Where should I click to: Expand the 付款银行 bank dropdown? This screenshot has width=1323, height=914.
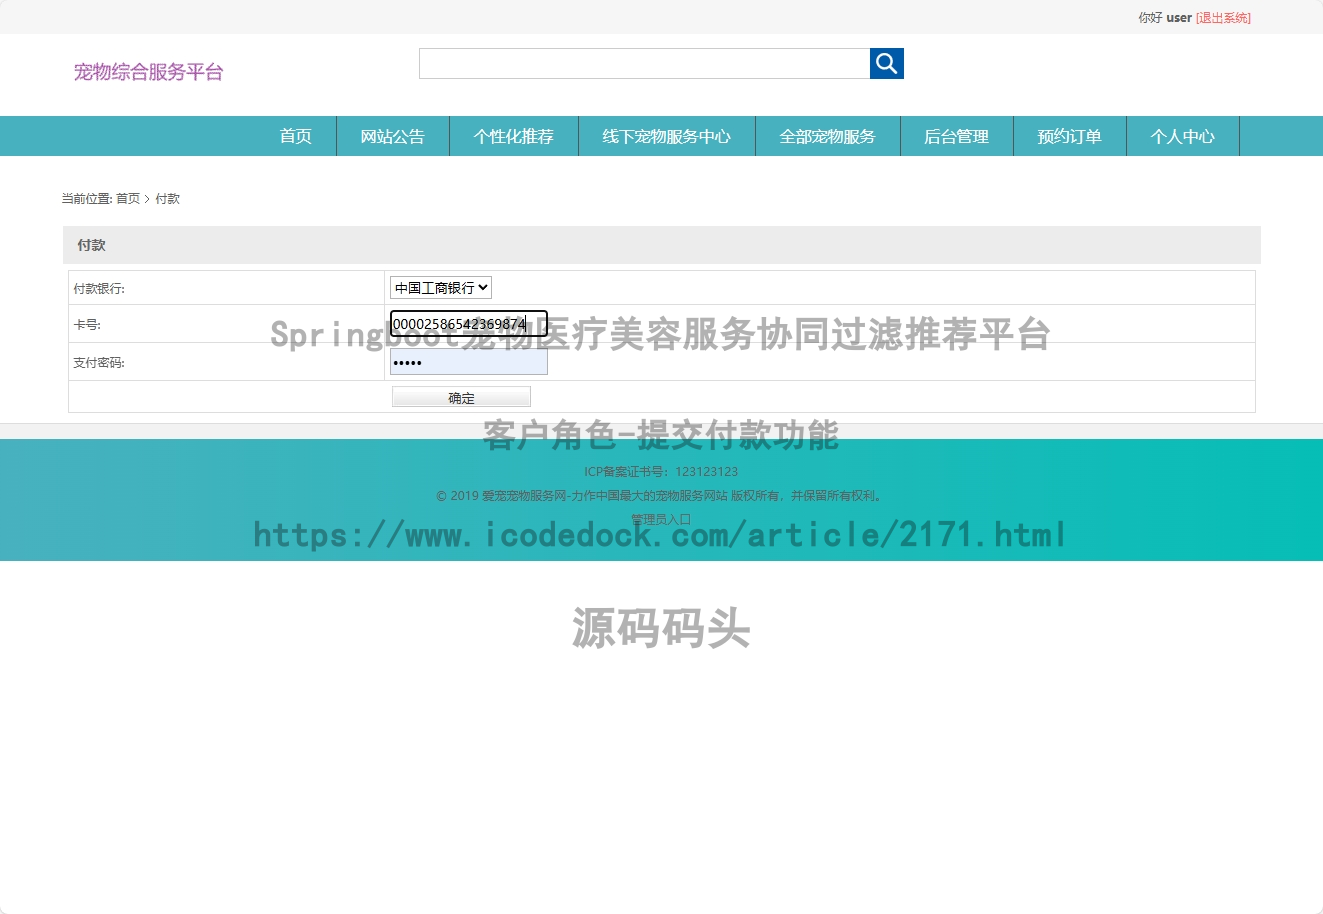[x=441, y=288]
